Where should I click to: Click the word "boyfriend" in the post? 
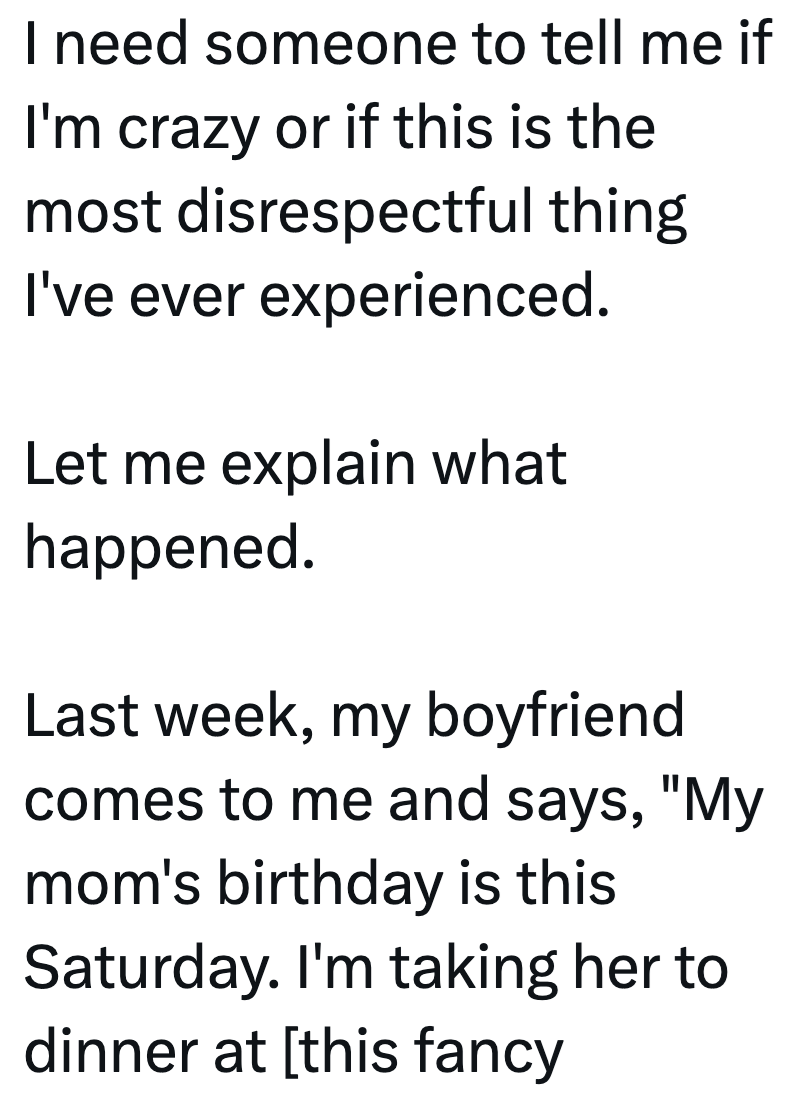556,717
